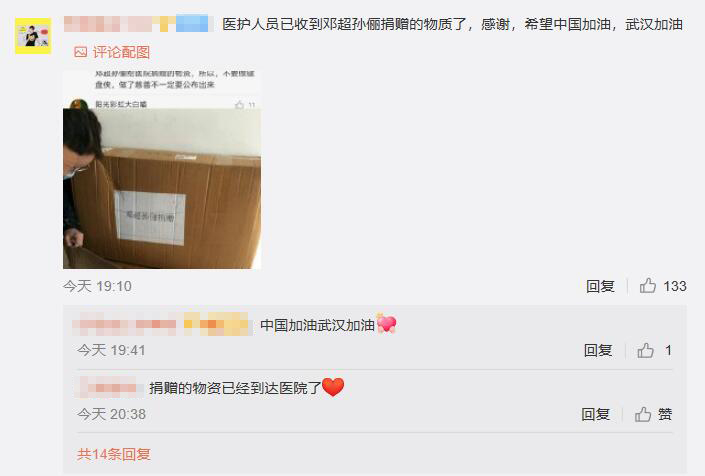Image resolution: width=705 pixels, height=476 pixels.
Task: Click 回复 on the 19:41 reply
Action: pyautogui.click(x=598, y=350)
